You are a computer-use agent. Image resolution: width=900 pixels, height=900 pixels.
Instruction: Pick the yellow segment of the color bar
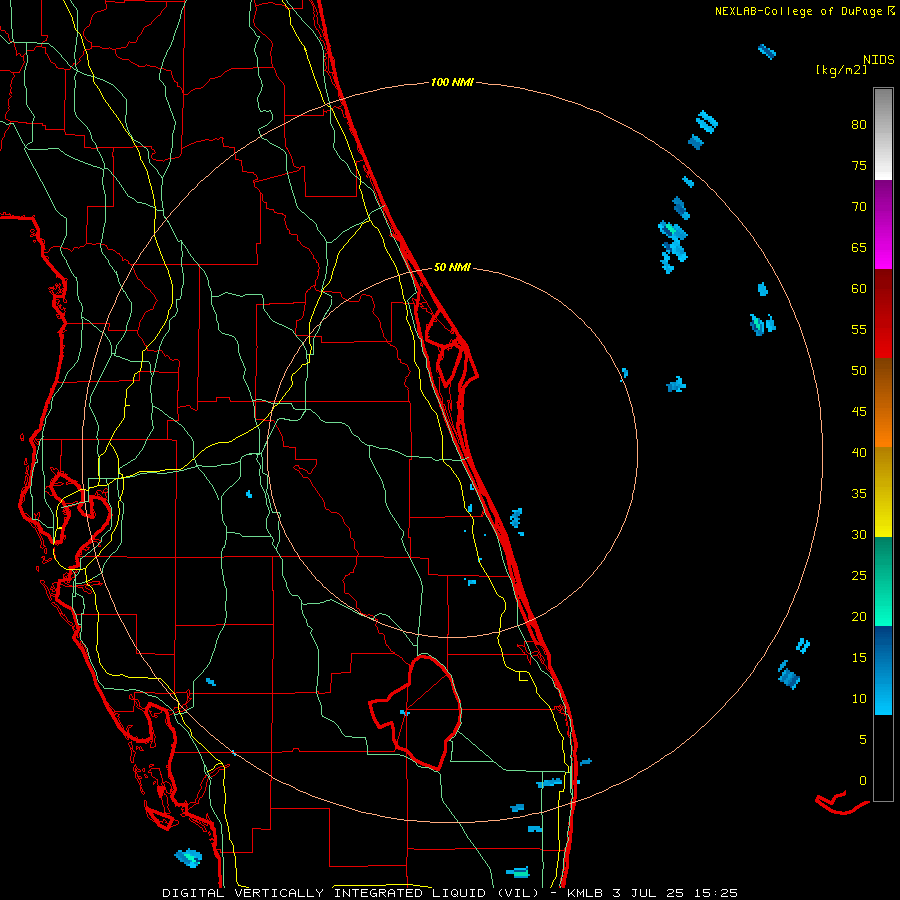(x=883, y=492)
